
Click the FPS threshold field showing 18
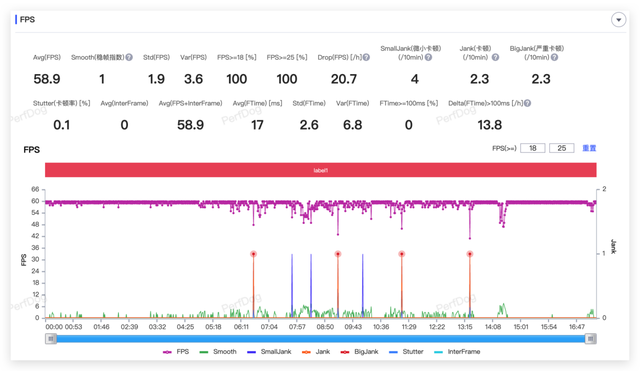pos(533,148)
